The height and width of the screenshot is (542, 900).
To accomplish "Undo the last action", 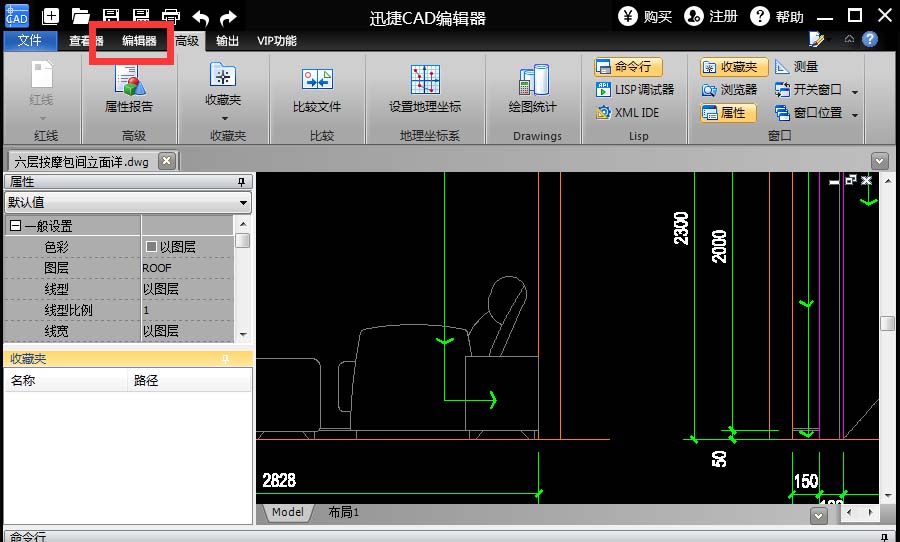I will (x=200, y=17).
